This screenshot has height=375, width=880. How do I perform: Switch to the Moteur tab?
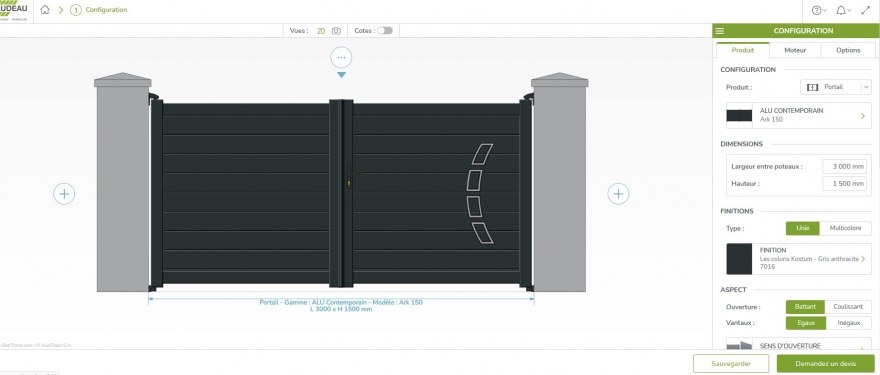tap(795, 50)
